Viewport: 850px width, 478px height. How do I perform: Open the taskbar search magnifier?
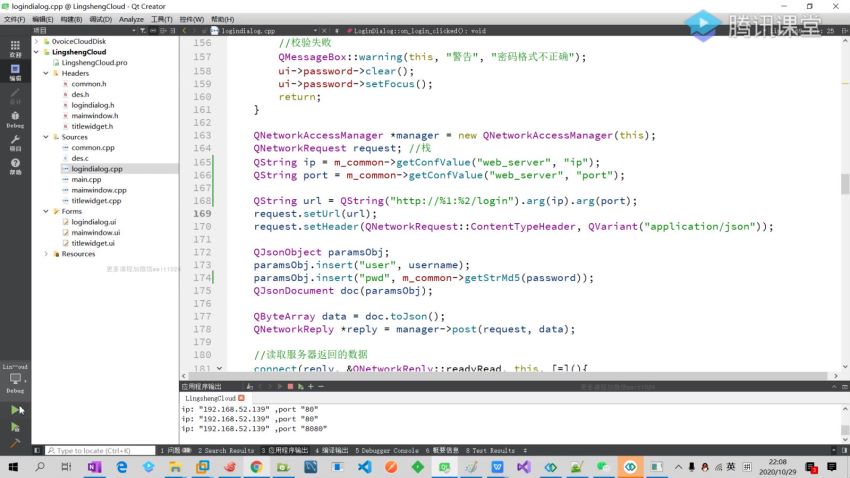click(40, 467)
